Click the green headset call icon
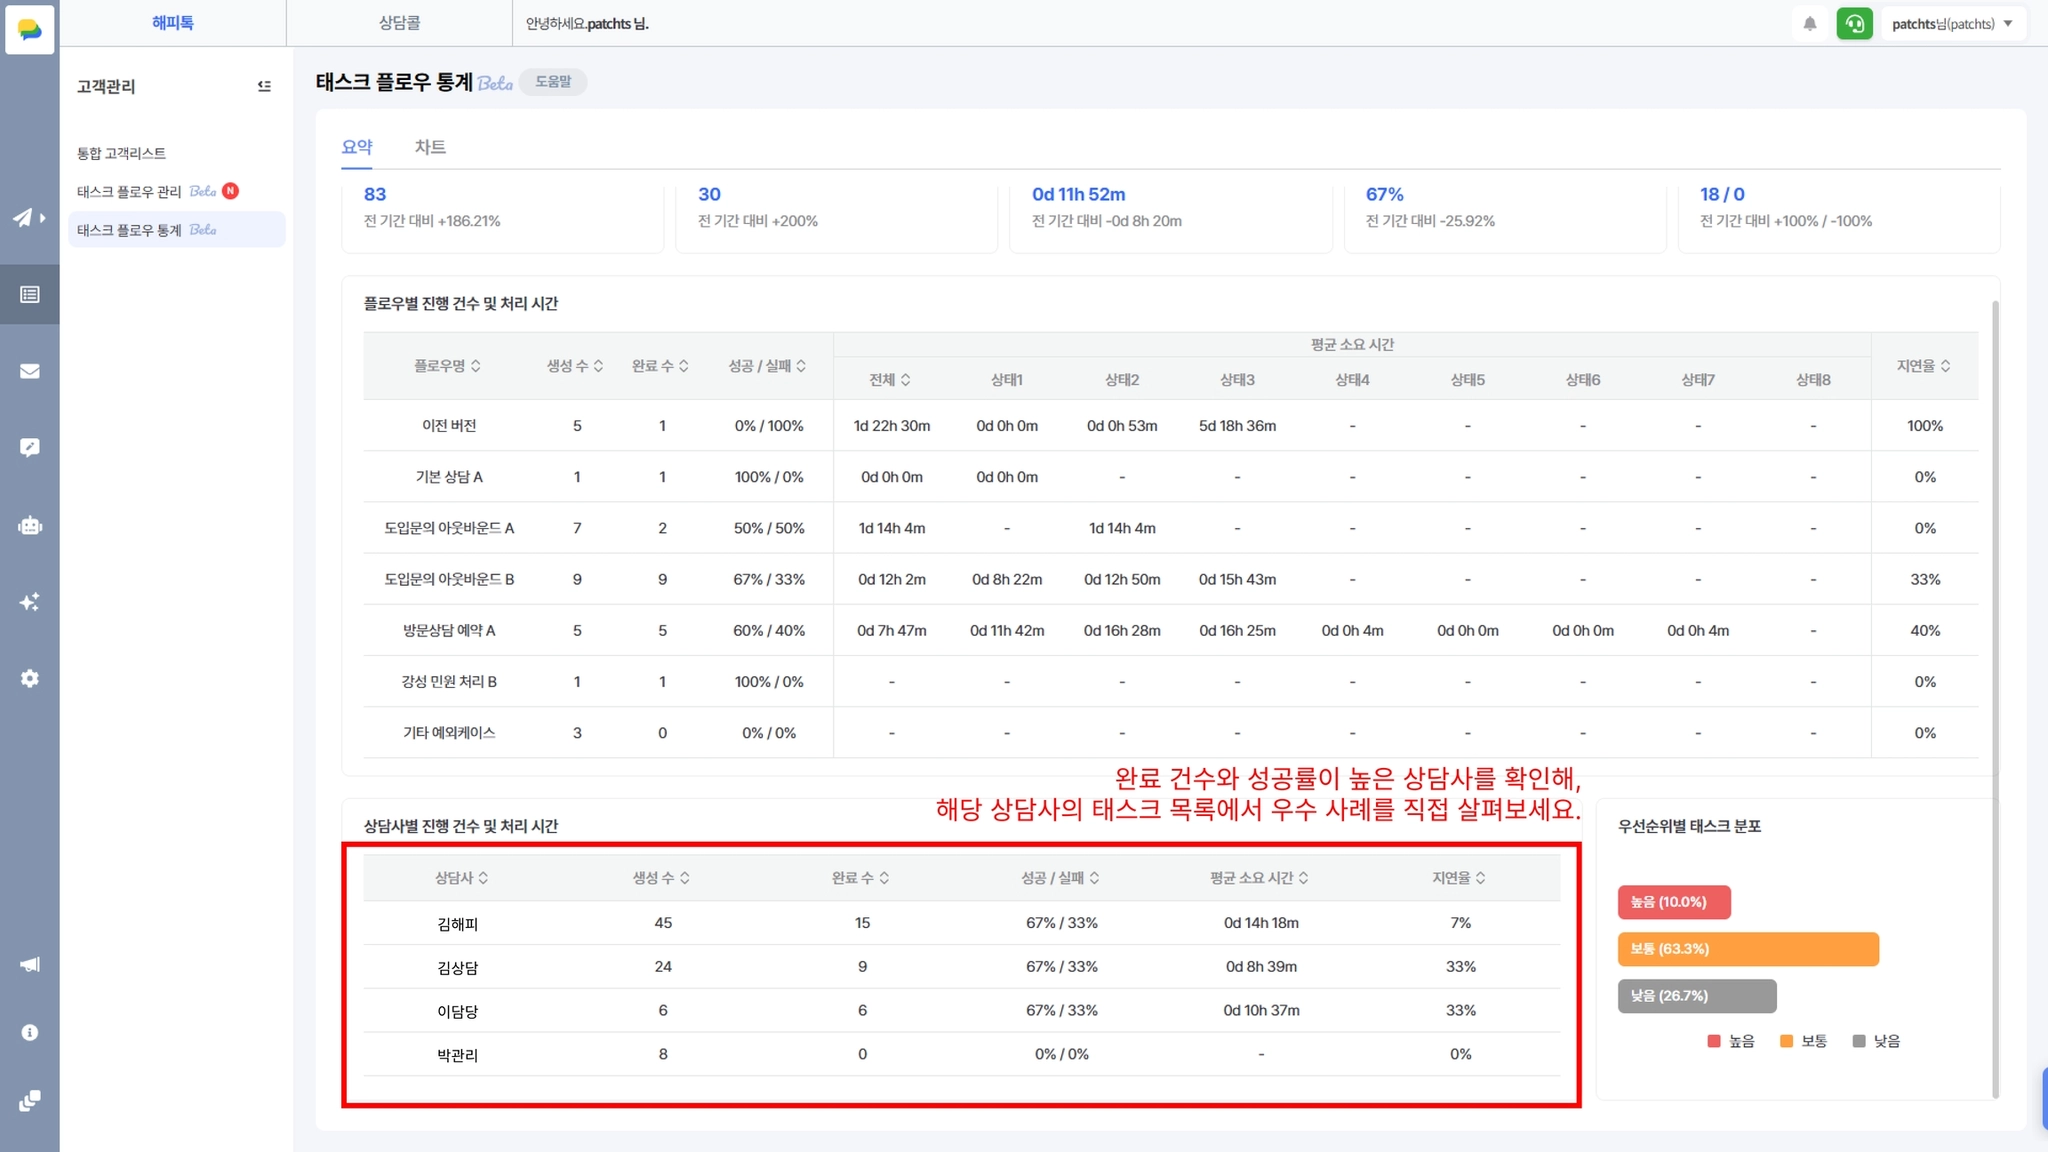This screenshot has width=2048, height=1152. [1854, 24]
